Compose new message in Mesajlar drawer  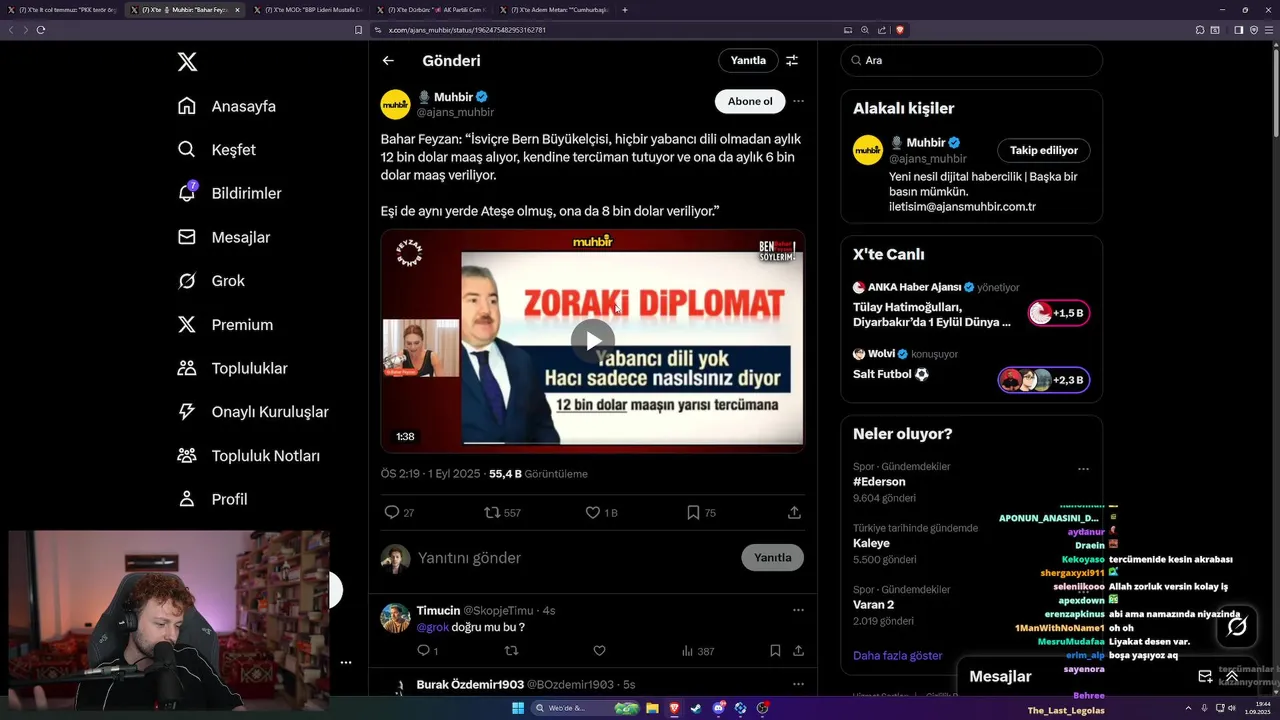pos(1205,677)
